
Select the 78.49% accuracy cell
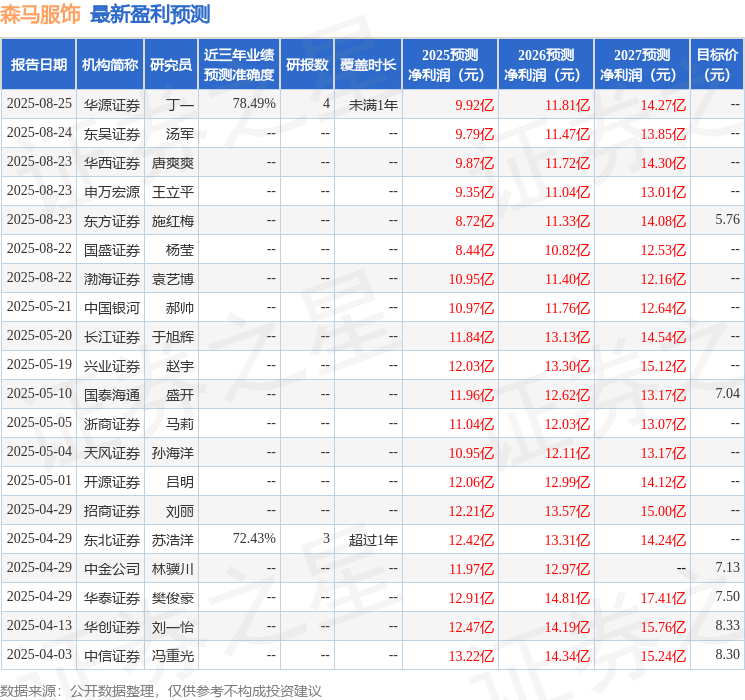(x=253, y=104)
